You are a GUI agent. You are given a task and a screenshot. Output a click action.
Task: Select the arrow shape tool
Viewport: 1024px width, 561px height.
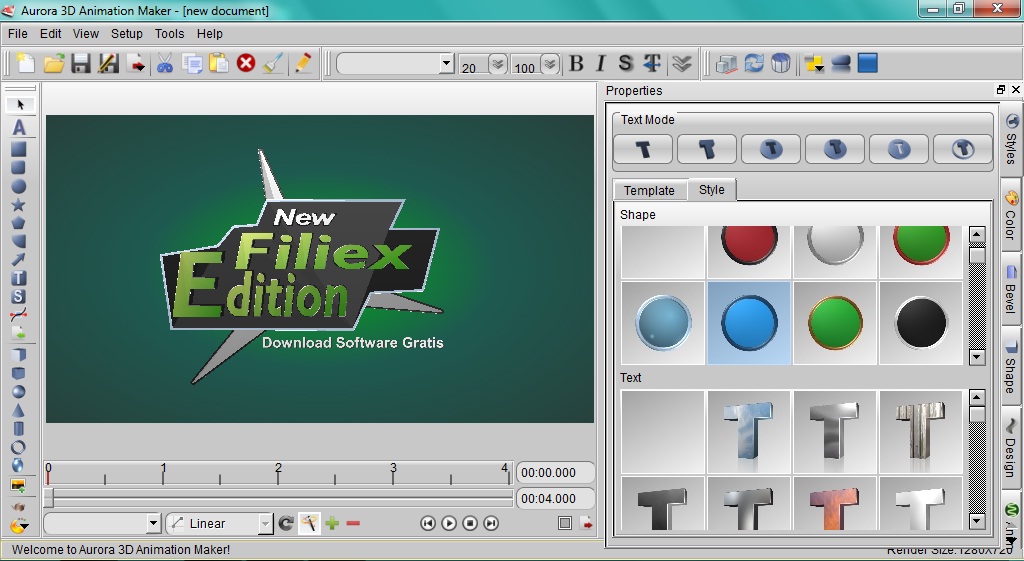tap(19, 260)
